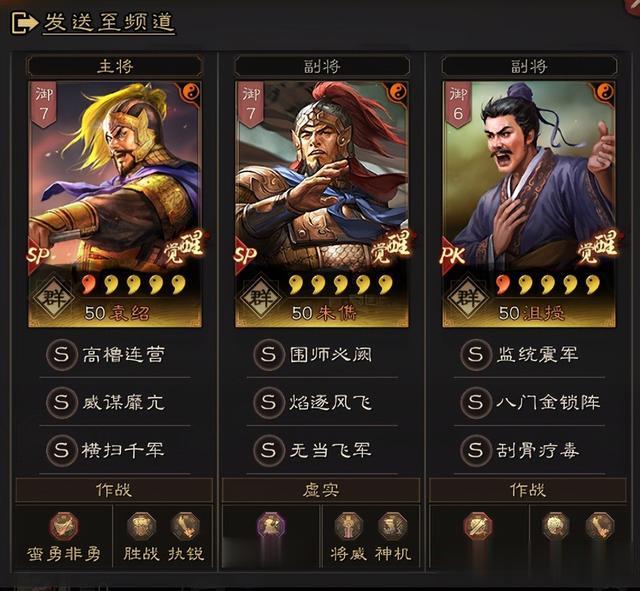Viewport: 640px width, 591px height.
Task: Open the 刮骨疗毒 skill entry
Action: click(529, 451)
